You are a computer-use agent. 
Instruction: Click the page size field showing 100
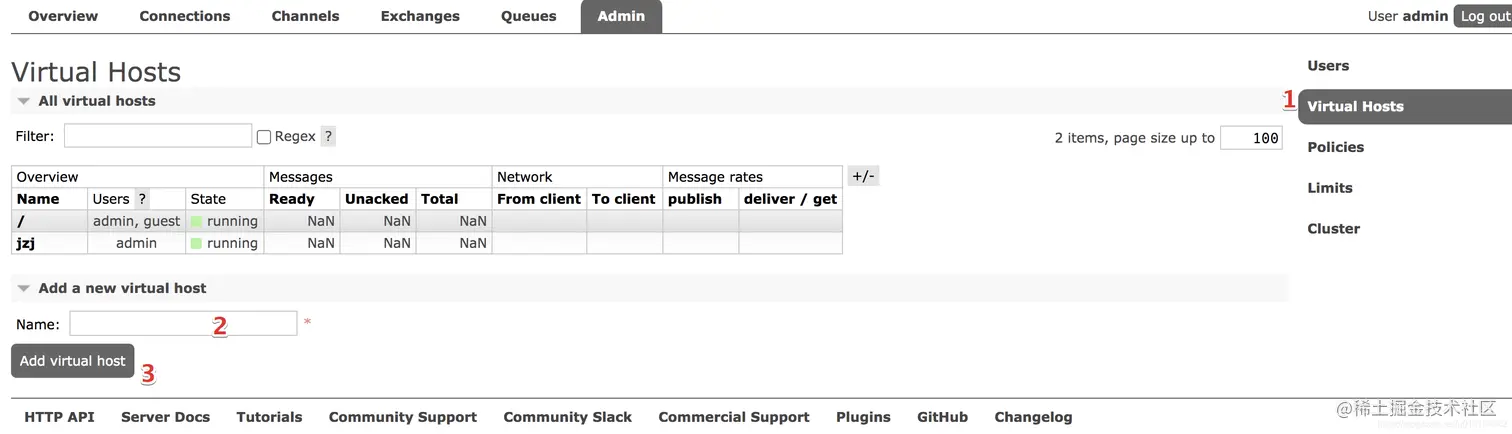pyautogui.click(x=1251, y=138)
